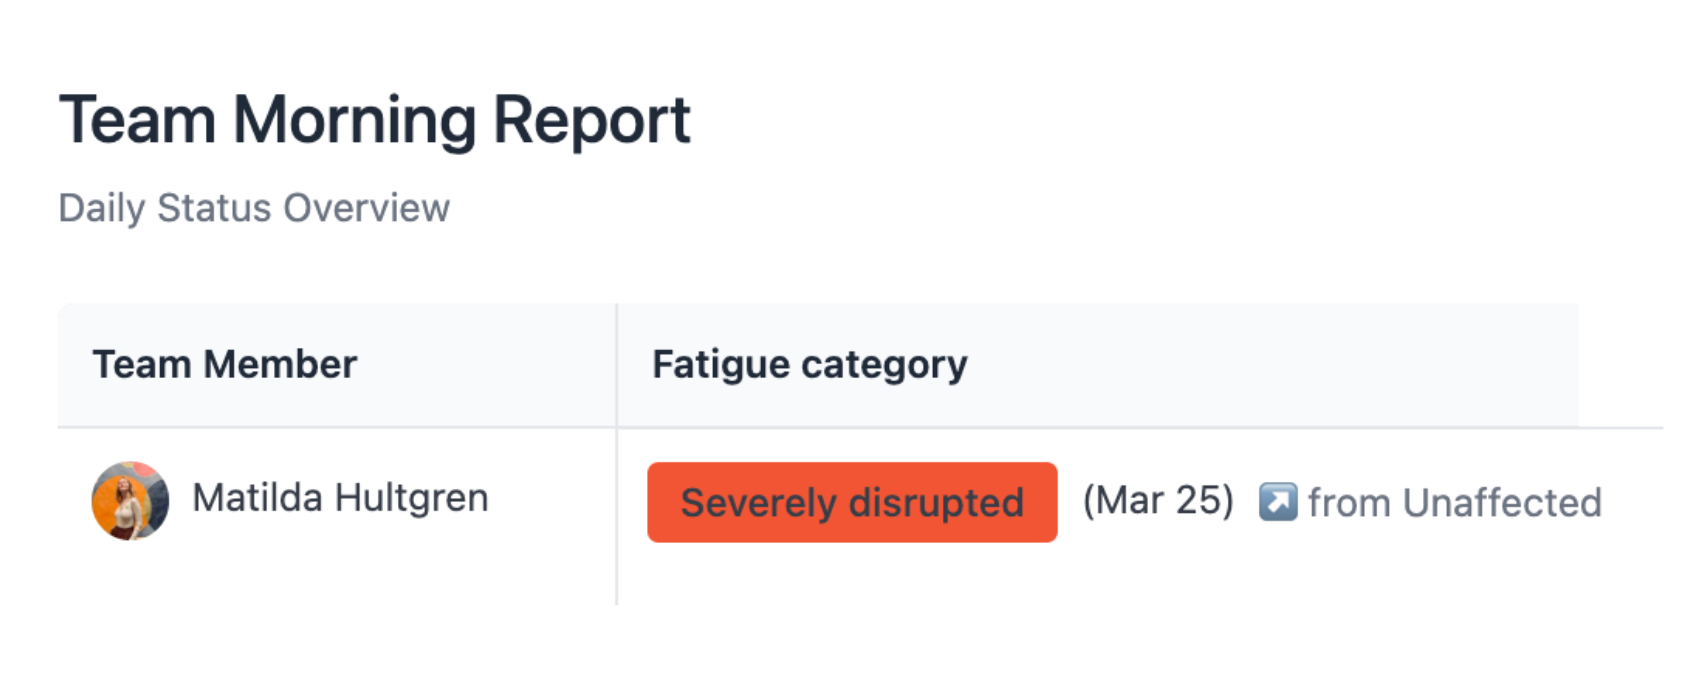Click the Daily Status Overview subtitle
Image resolution: width=1702 pixels, height=700 pixels.
[x=254, y=208]
